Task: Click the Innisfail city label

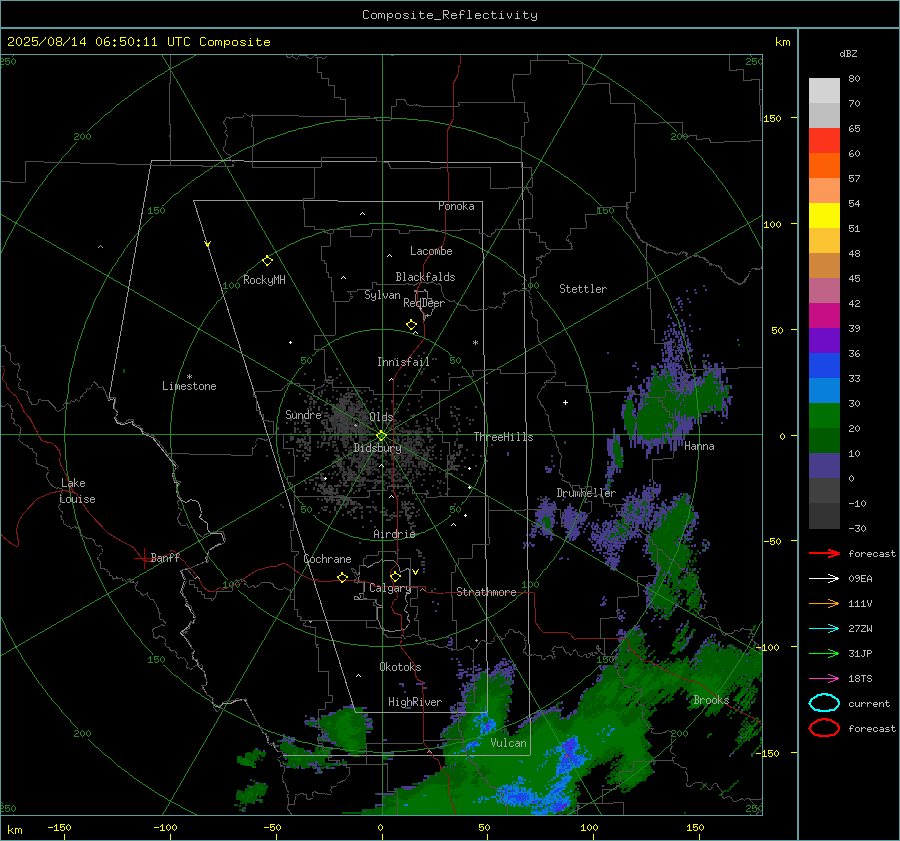Action: [x=404, y=362]
